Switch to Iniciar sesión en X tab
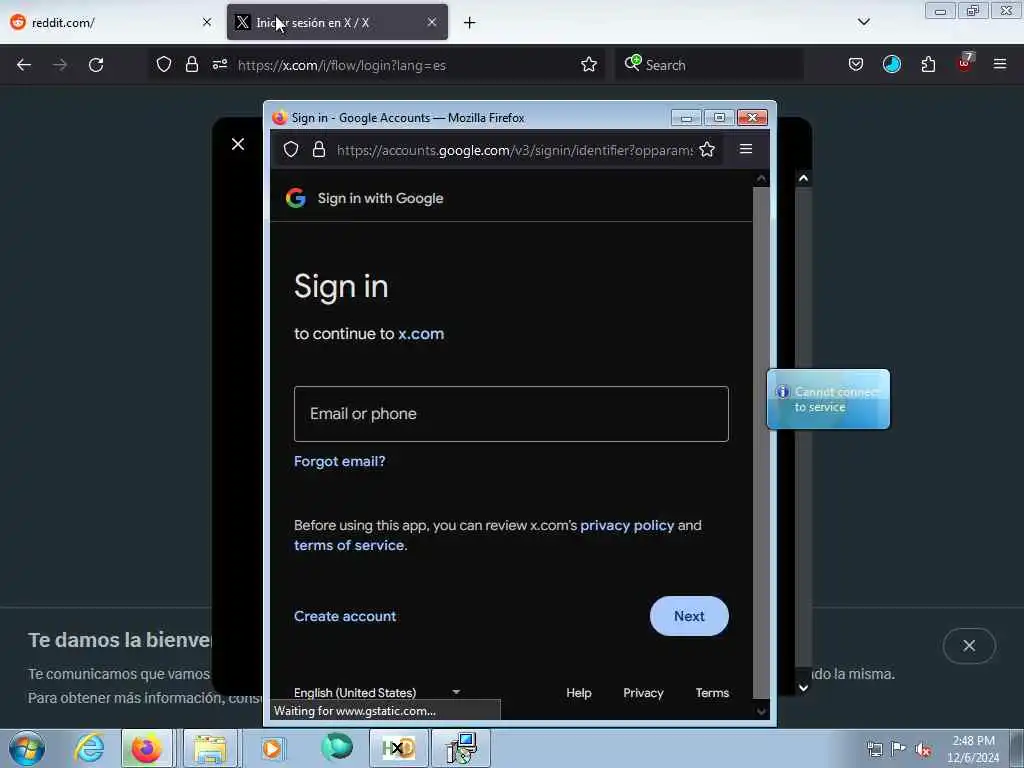The image size is (1024, 768). click(337, 22)
